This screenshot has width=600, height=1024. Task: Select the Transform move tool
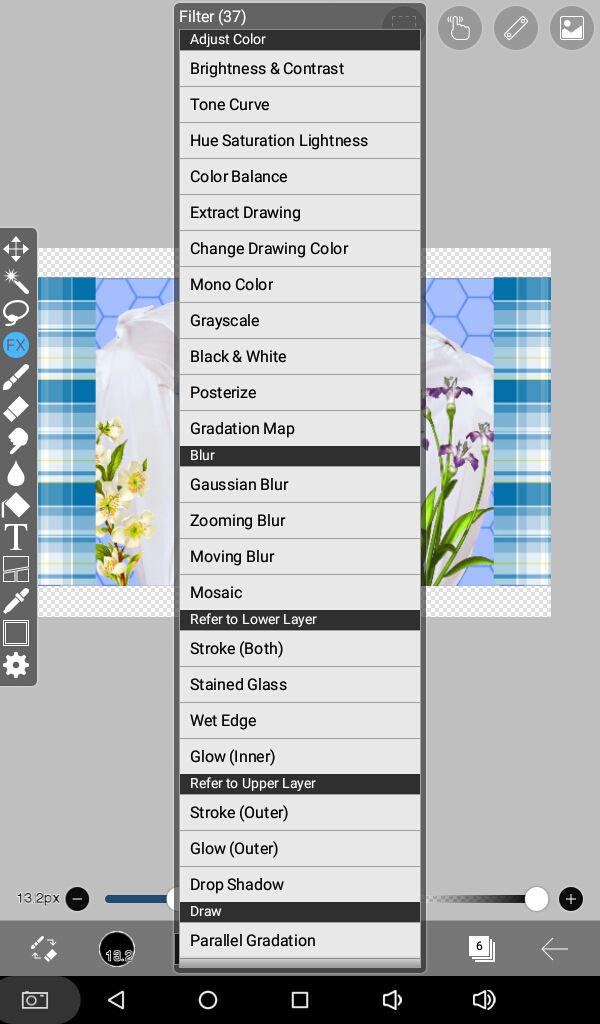click(x=16, y=249)
